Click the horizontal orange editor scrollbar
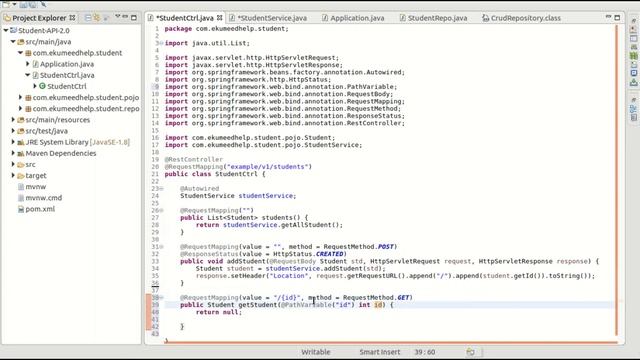This screenshot has height=360, width=640. coord(391,342)
